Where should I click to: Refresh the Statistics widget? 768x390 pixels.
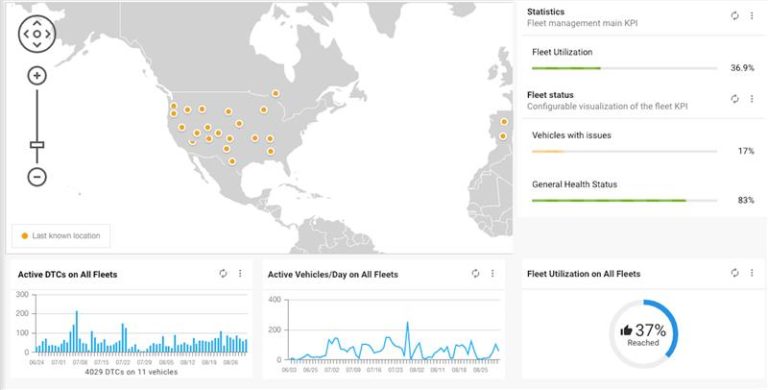(x=734, y=16)
